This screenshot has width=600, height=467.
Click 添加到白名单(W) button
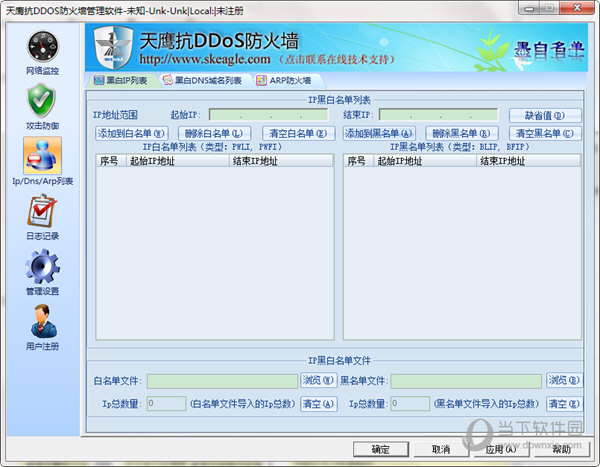point(131,133)
